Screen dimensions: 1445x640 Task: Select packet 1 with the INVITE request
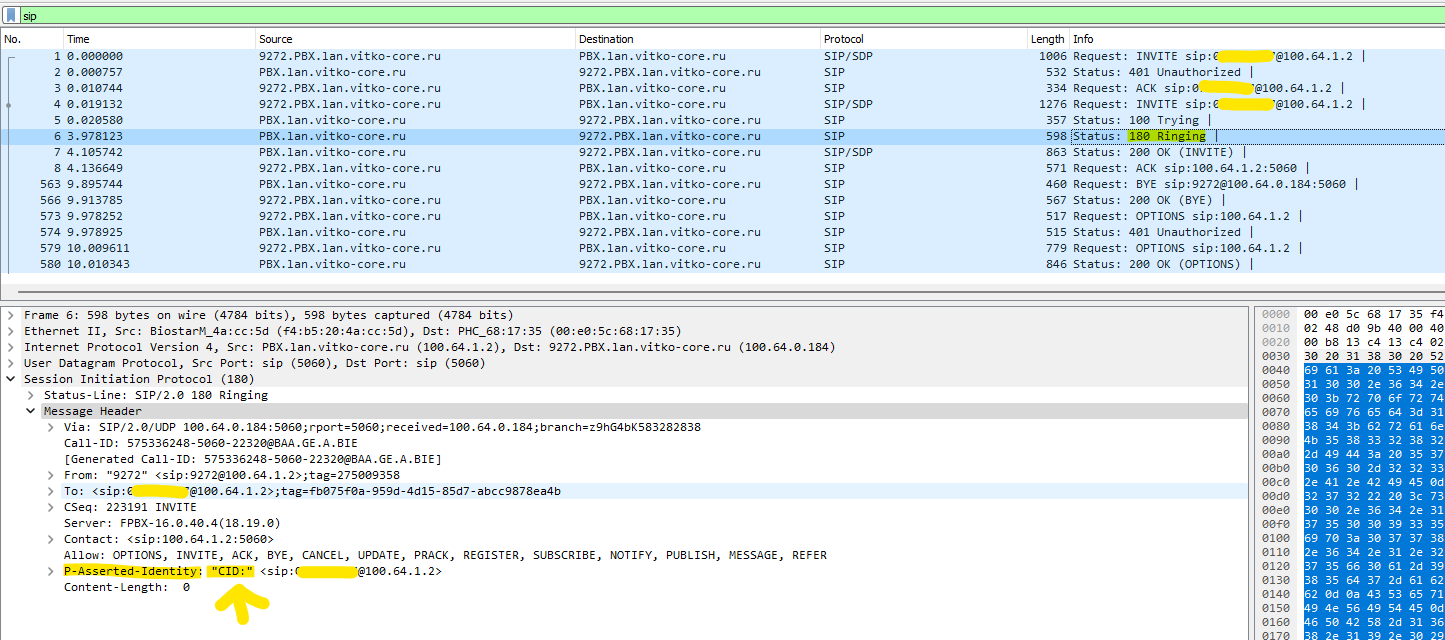point(400,55)
